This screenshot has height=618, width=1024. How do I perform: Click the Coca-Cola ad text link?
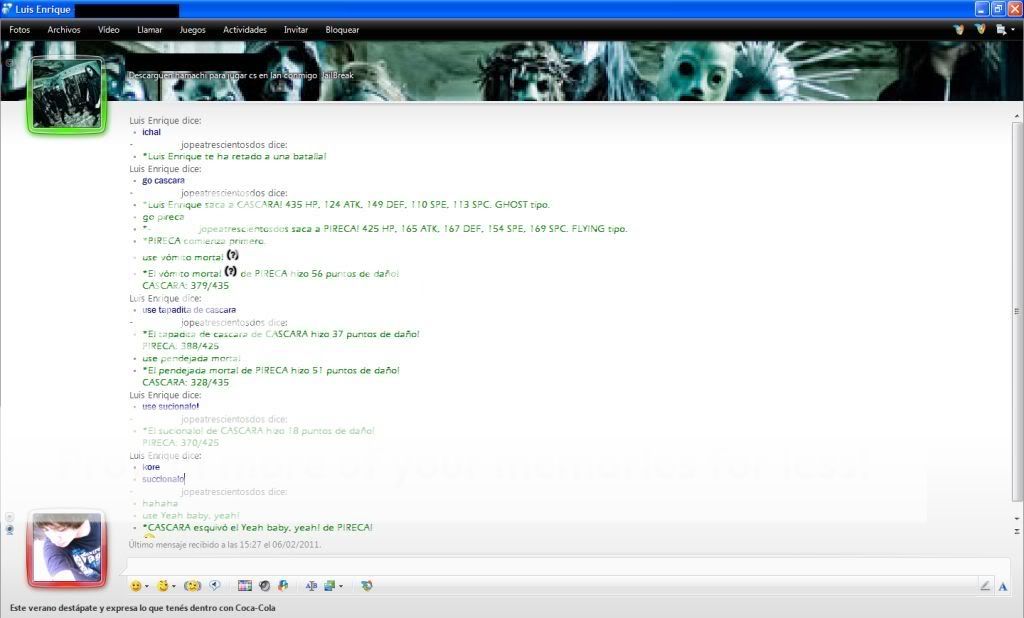tap(142, 608)
